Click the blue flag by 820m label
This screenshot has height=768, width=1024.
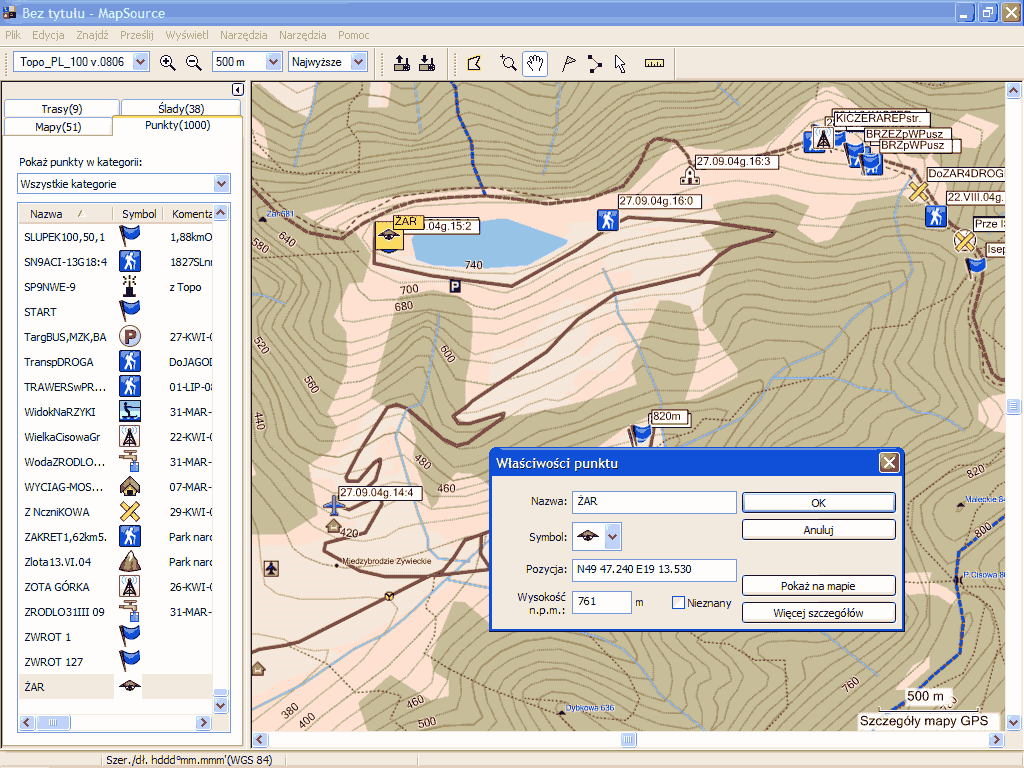(643, 434)
